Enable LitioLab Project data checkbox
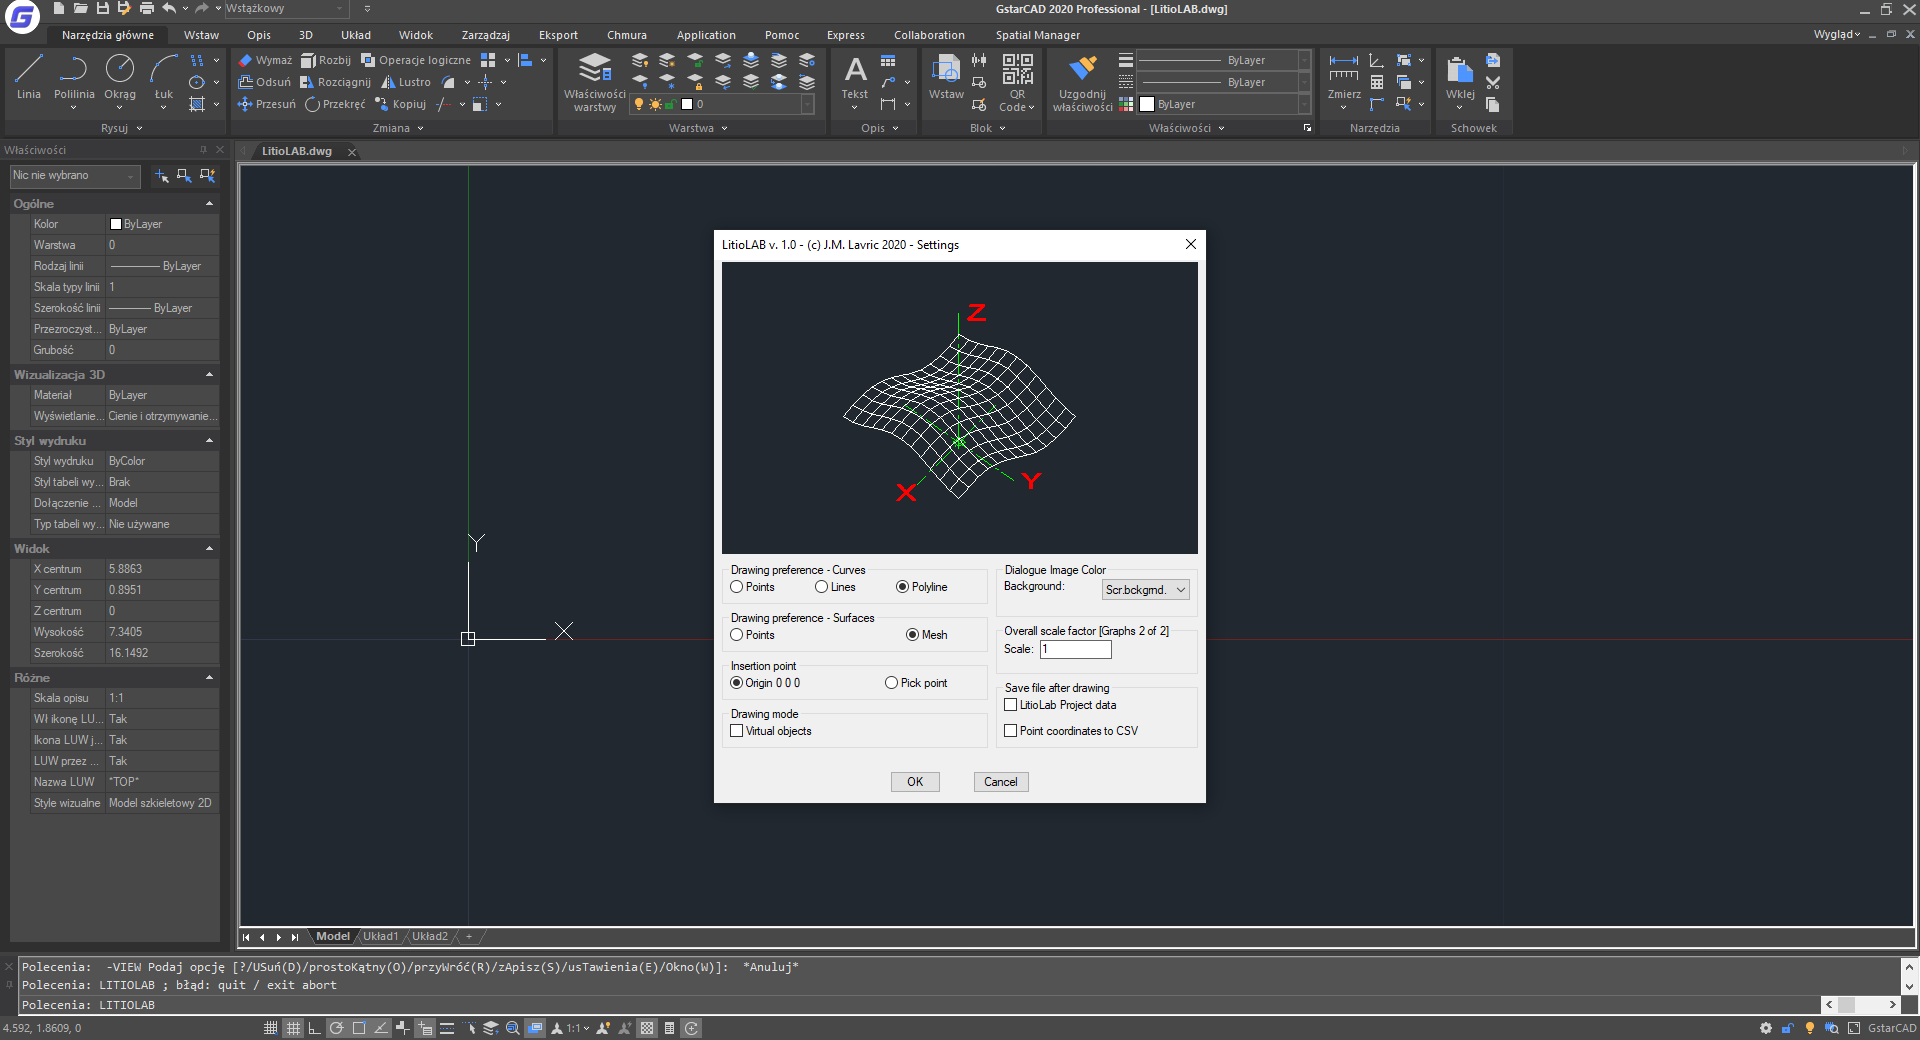This screenshot has height=1040, width=1920. click(1060, 705)
